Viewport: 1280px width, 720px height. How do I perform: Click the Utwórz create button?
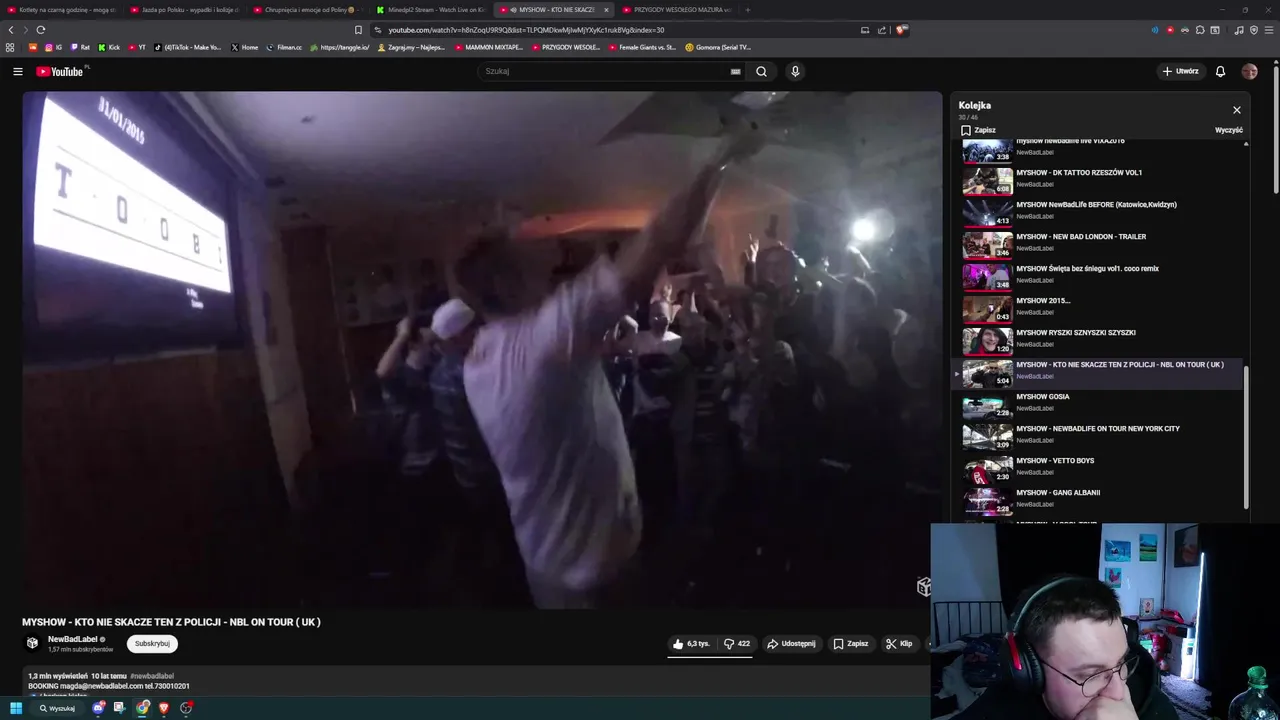click(x=1180, y=71)
